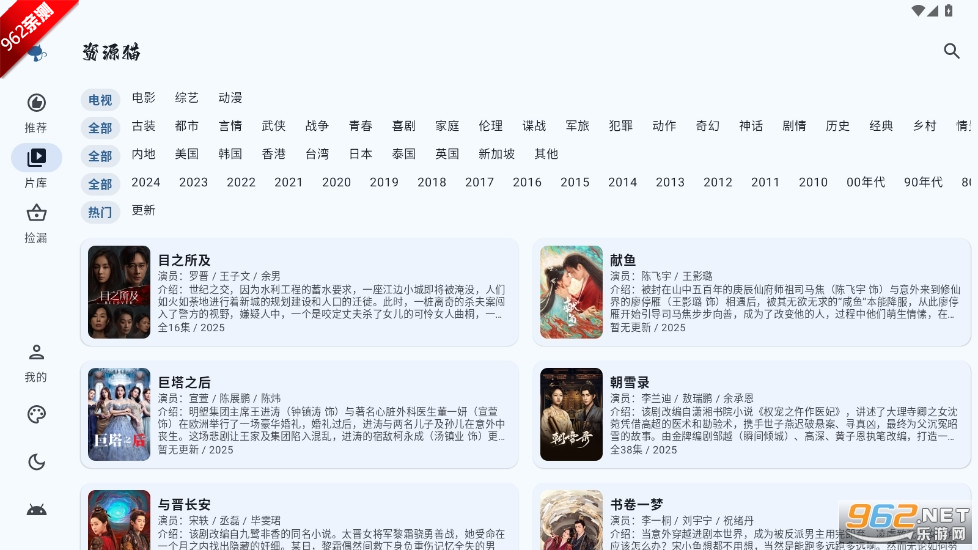
Task: Filter by 喜剧 genre
Action: (404, 126)
